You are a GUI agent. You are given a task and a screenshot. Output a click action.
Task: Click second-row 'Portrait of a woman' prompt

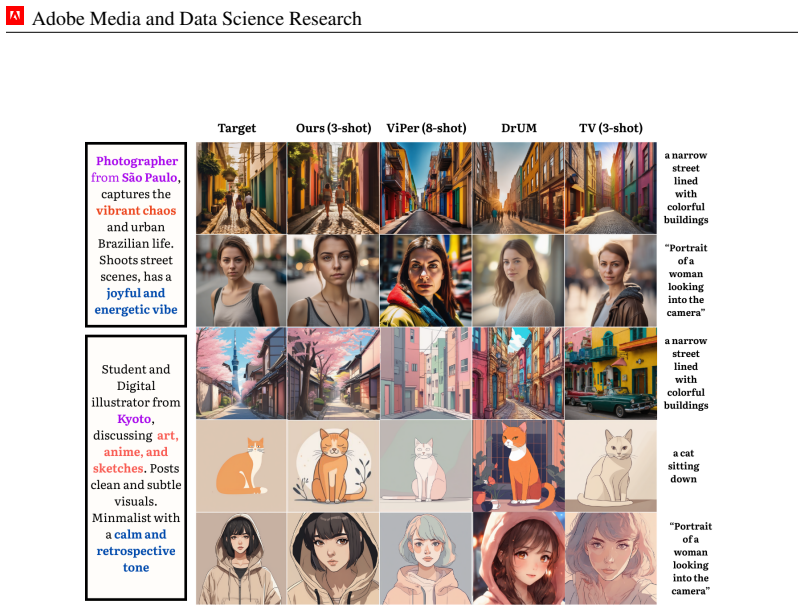[686, 280]
